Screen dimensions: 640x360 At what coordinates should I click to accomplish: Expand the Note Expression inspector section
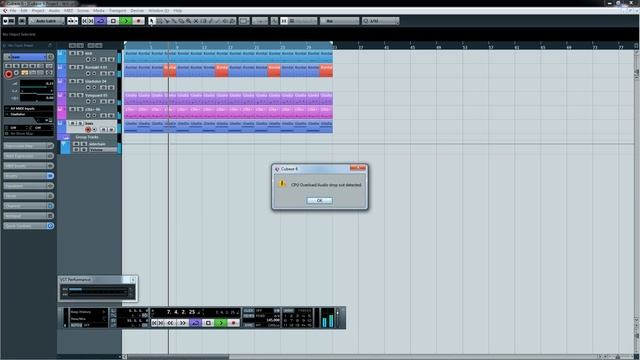[x=29, y=156]
